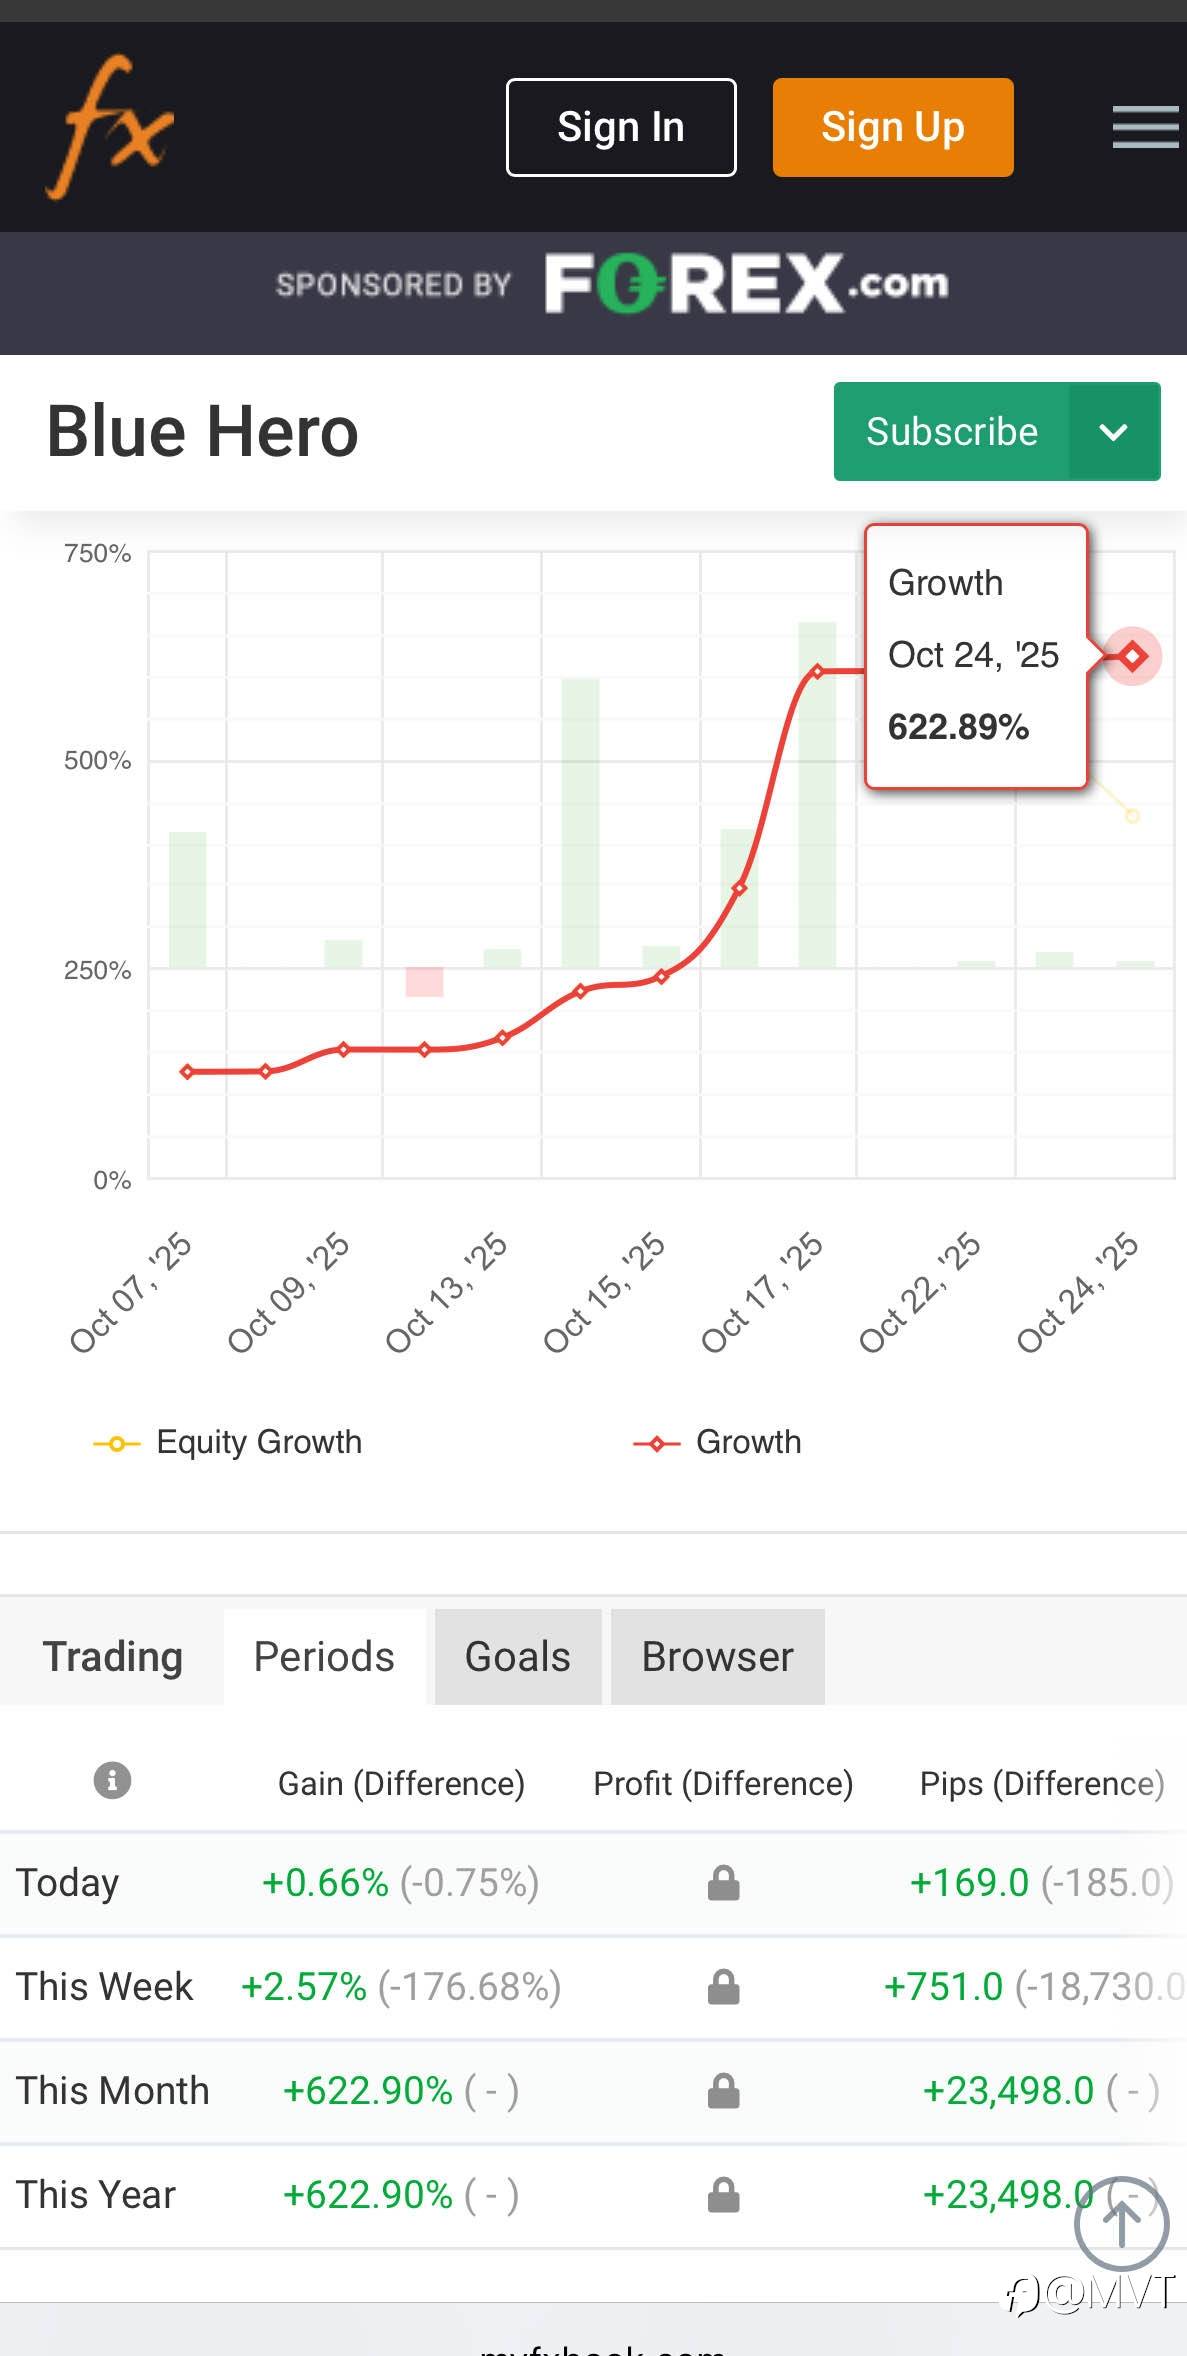
Task: Open the Goals tab
Action: 517,1657
